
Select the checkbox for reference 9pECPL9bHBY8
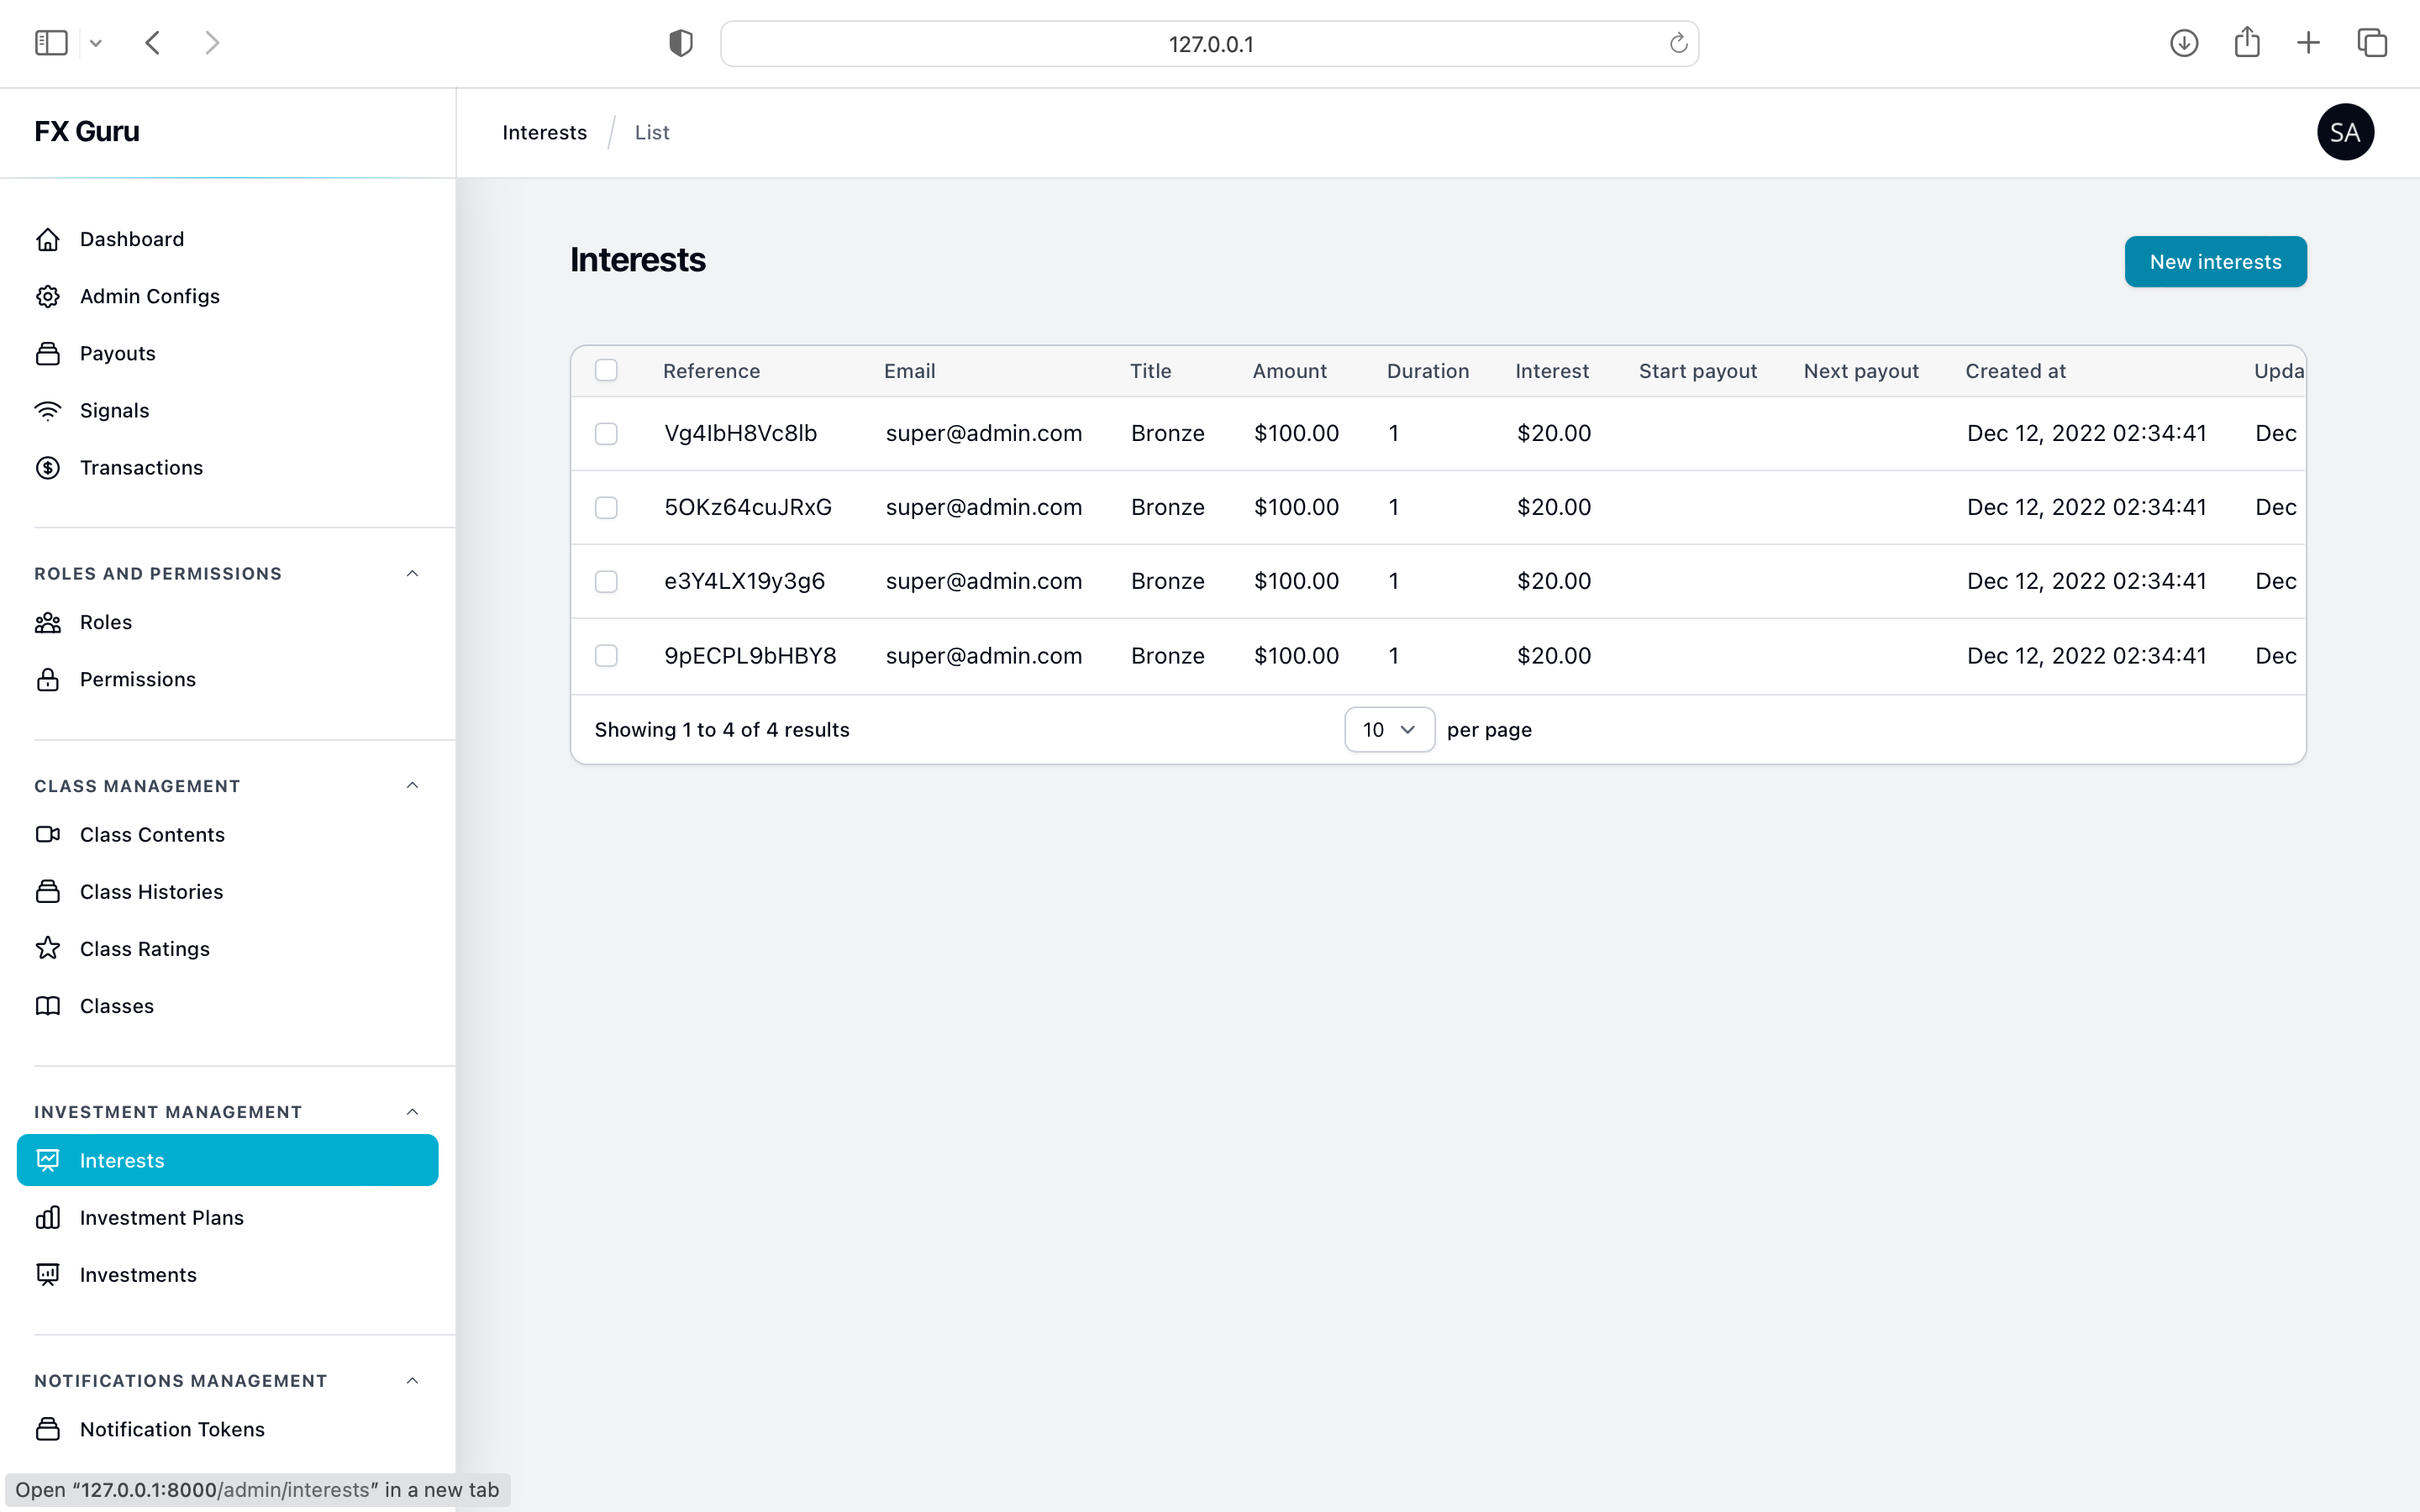point(606,656)
